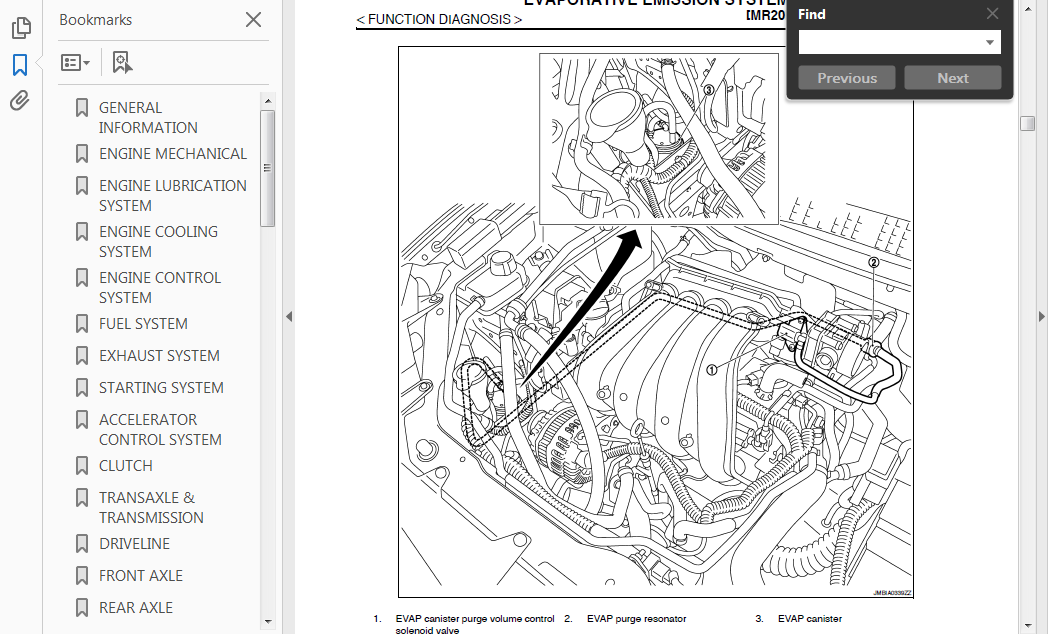
Task: Open the bookmarks Options dropdown menu
Action: point(75,63)
